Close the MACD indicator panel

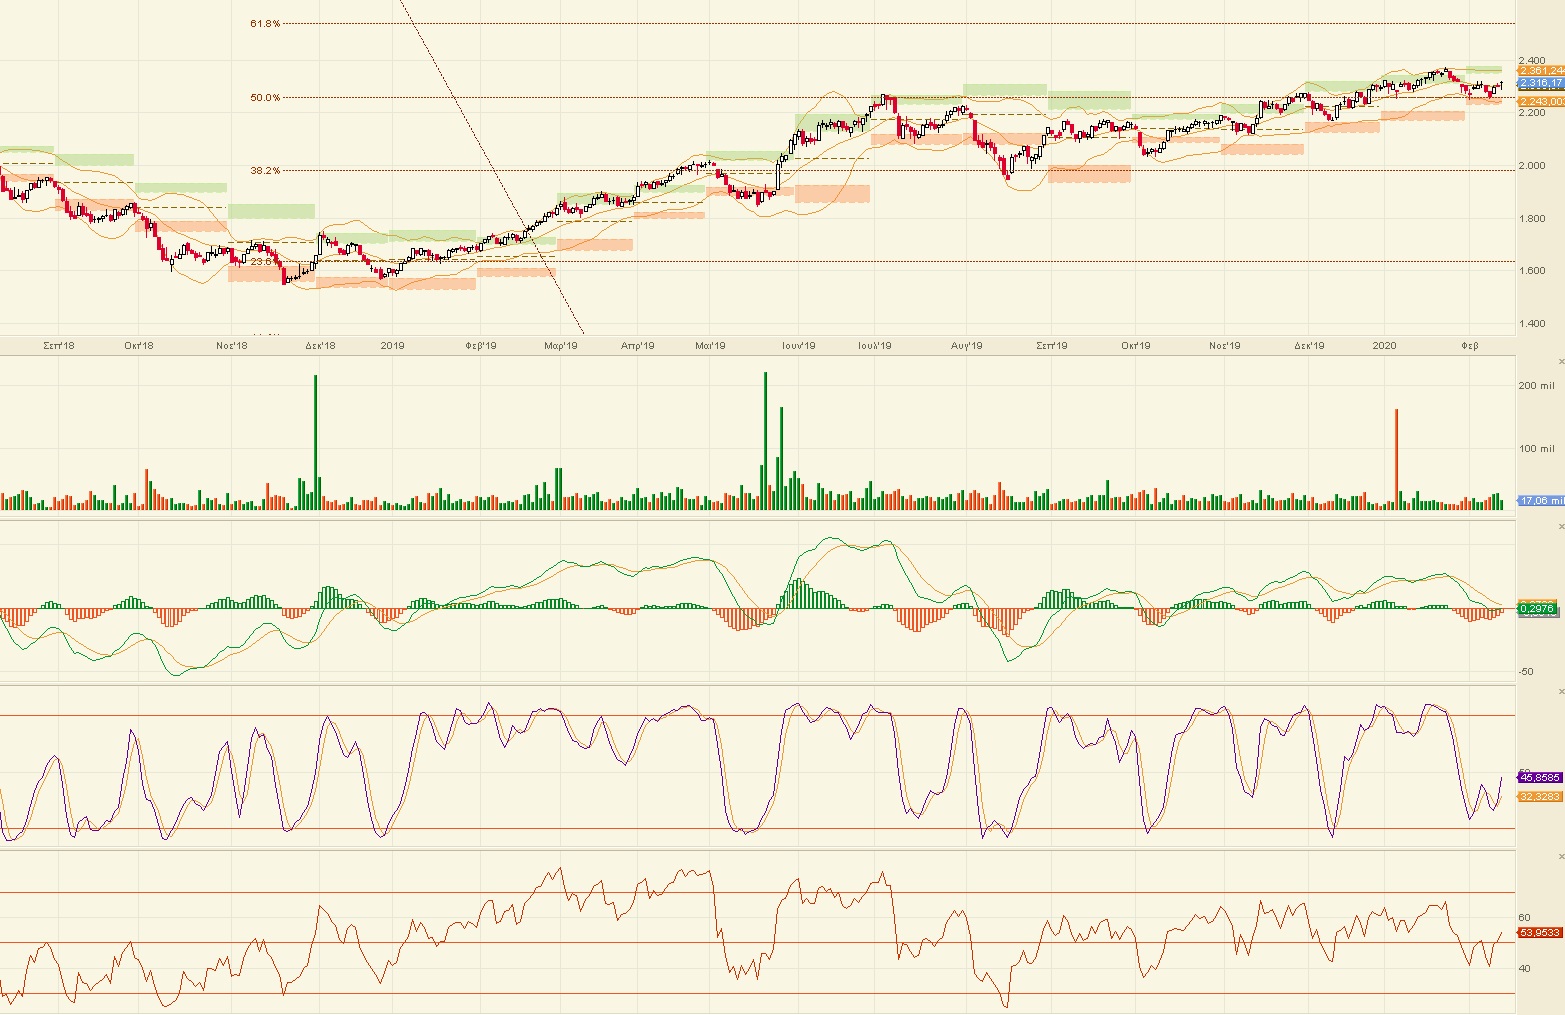[1560, 526]
